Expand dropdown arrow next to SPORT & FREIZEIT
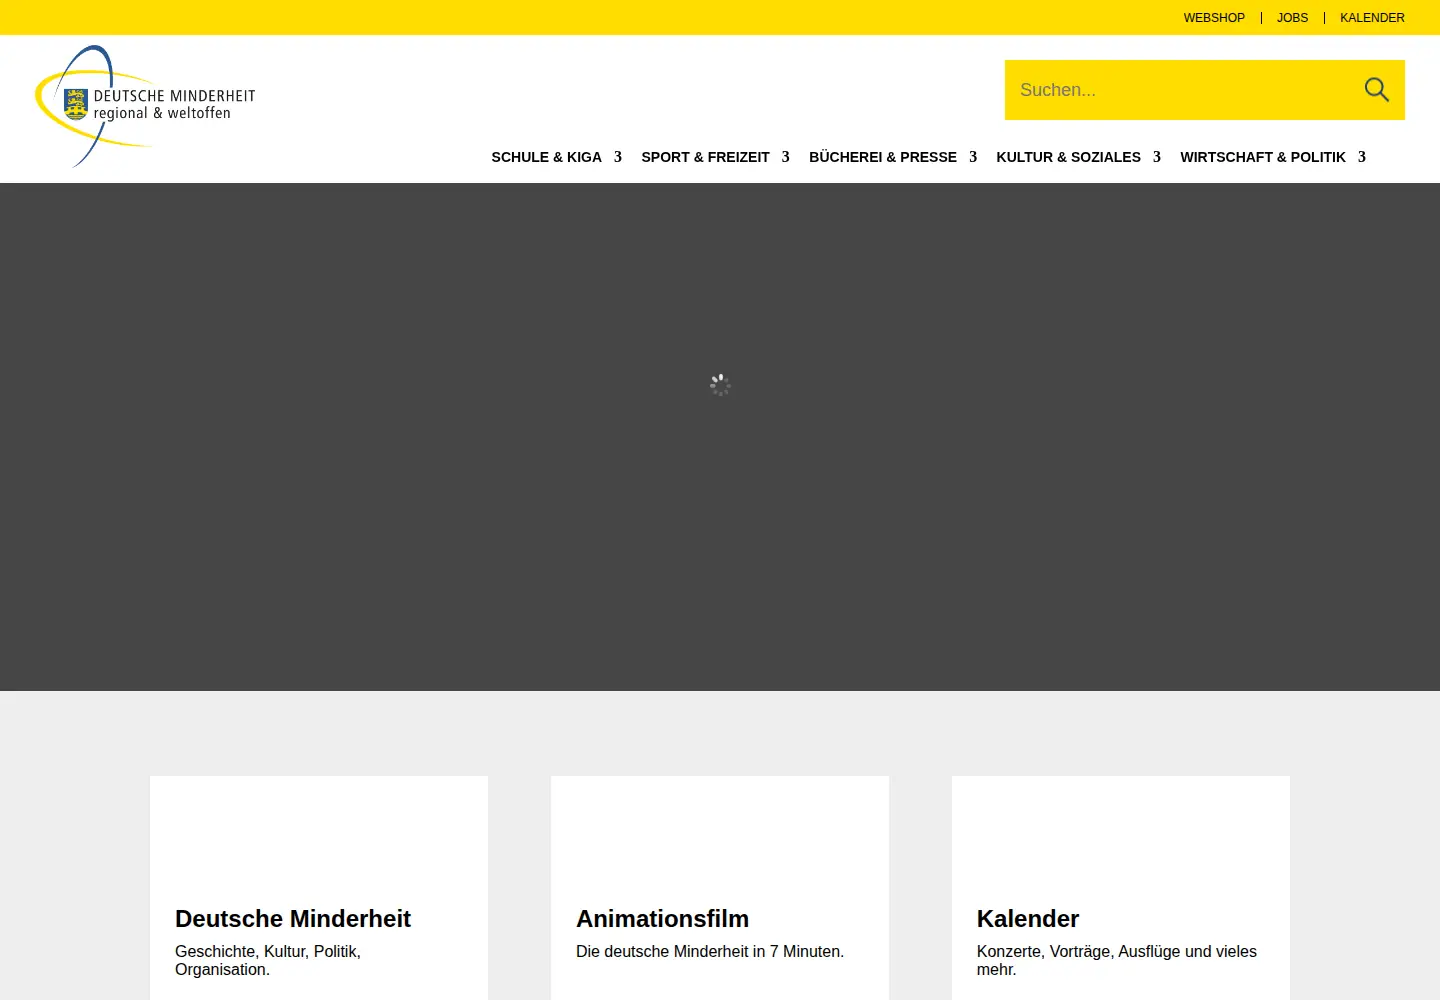 (786, 157)
